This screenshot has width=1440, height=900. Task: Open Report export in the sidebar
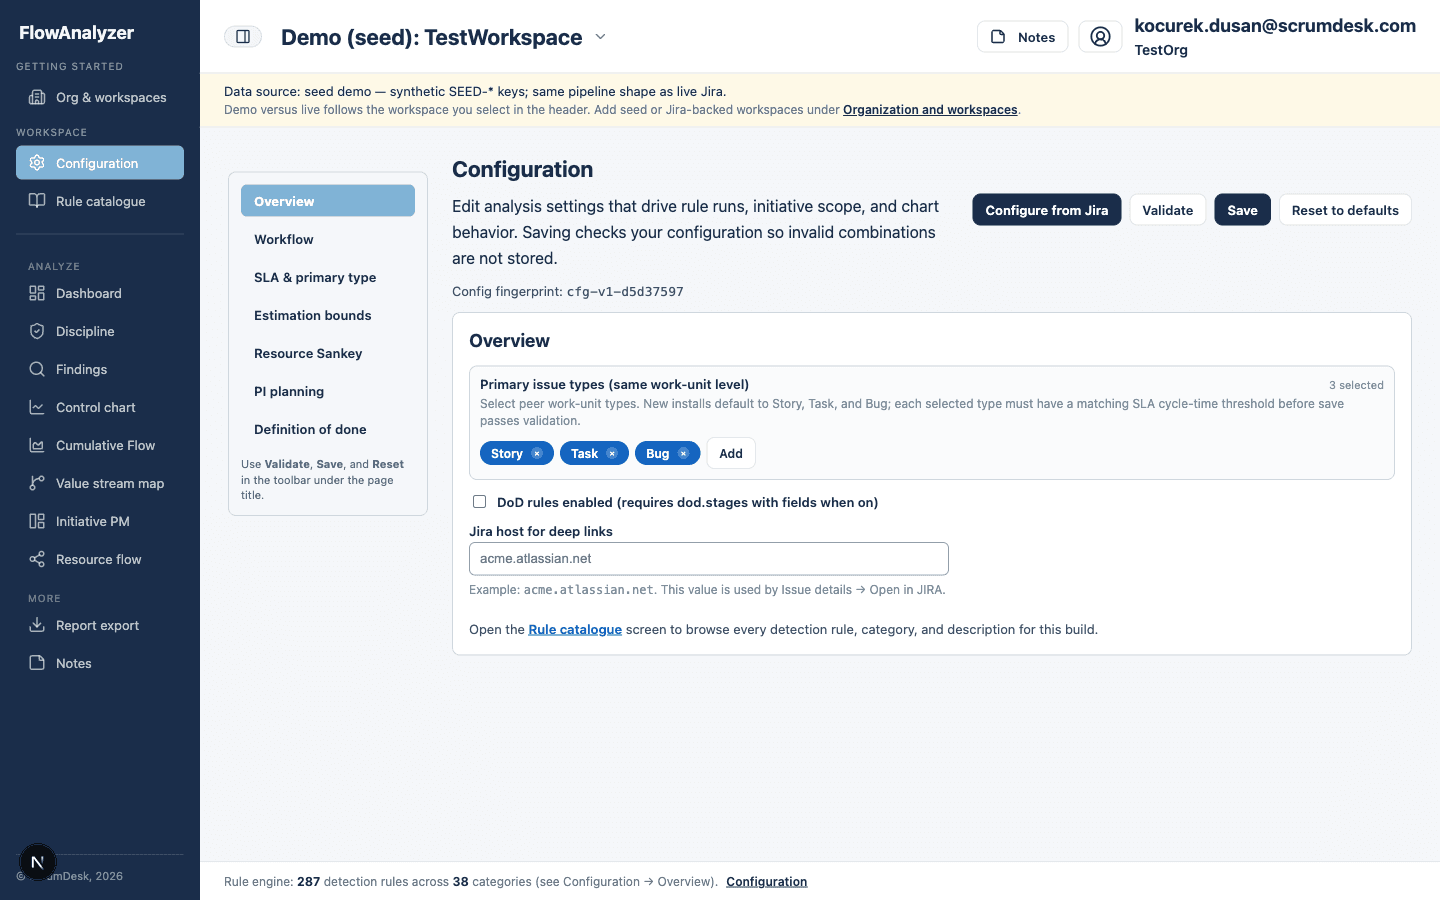click(100, 625)
